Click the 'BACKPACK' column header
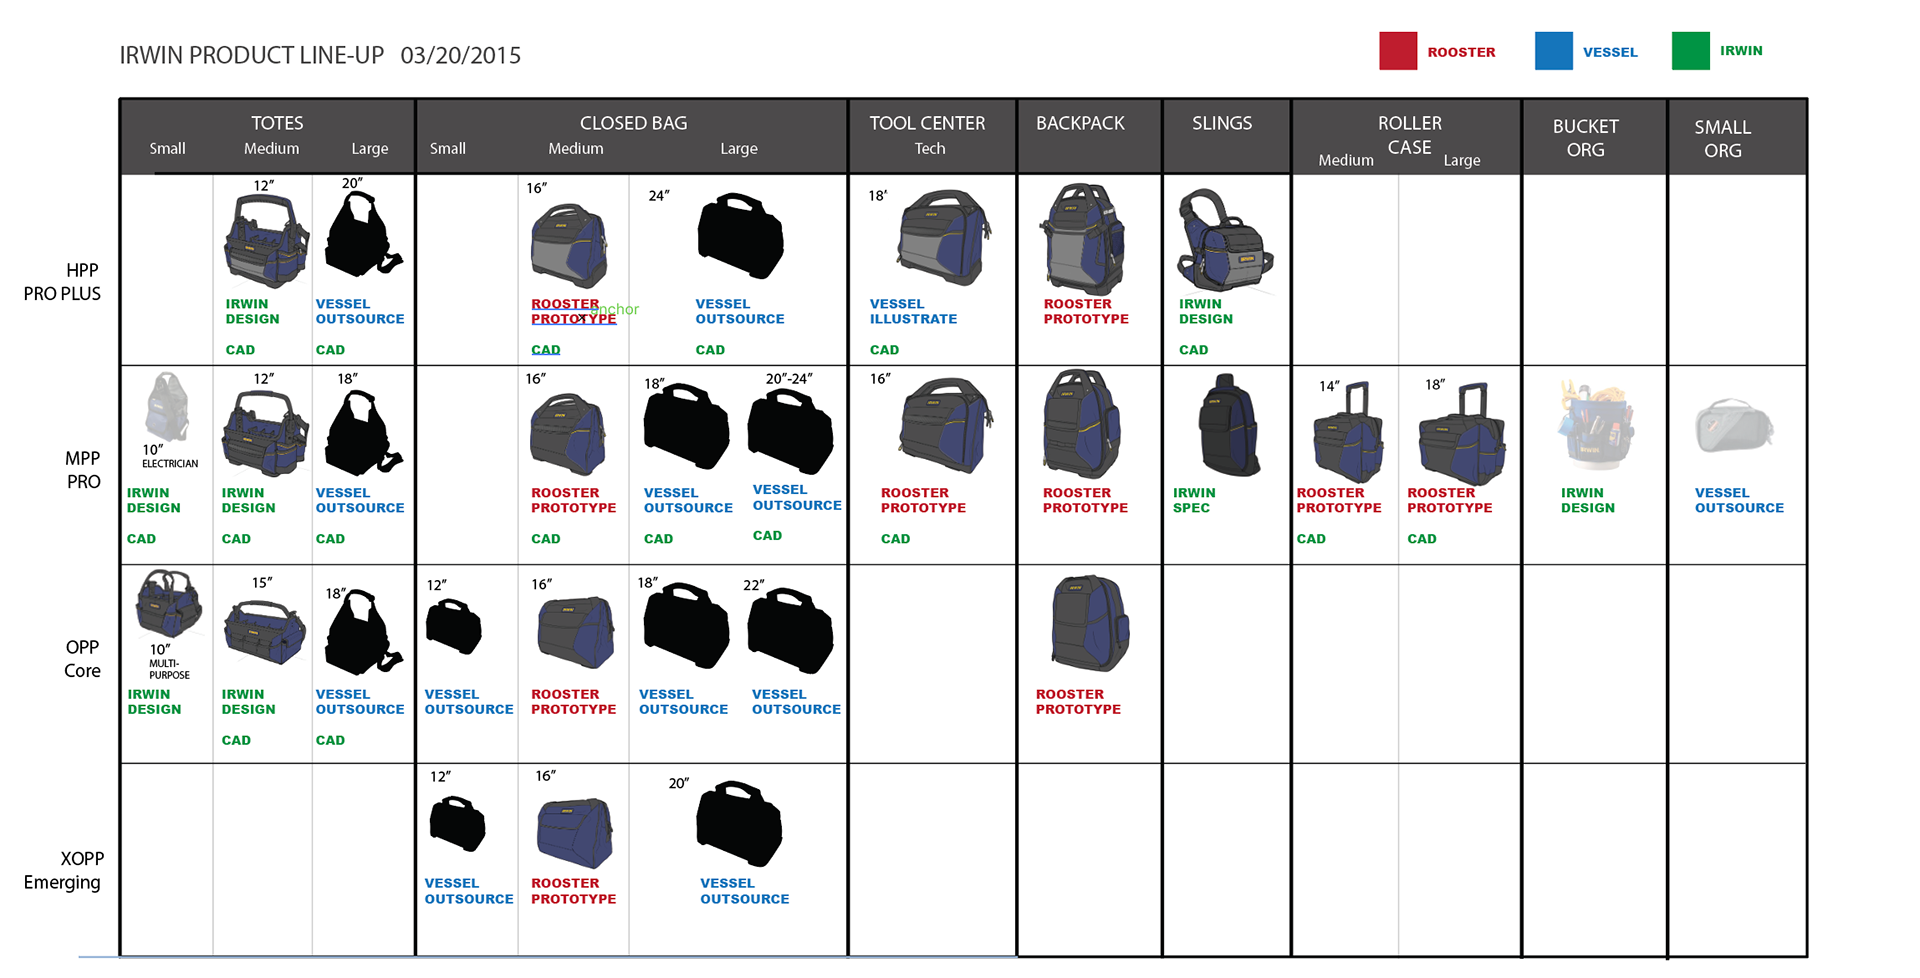 [1080, 123]
